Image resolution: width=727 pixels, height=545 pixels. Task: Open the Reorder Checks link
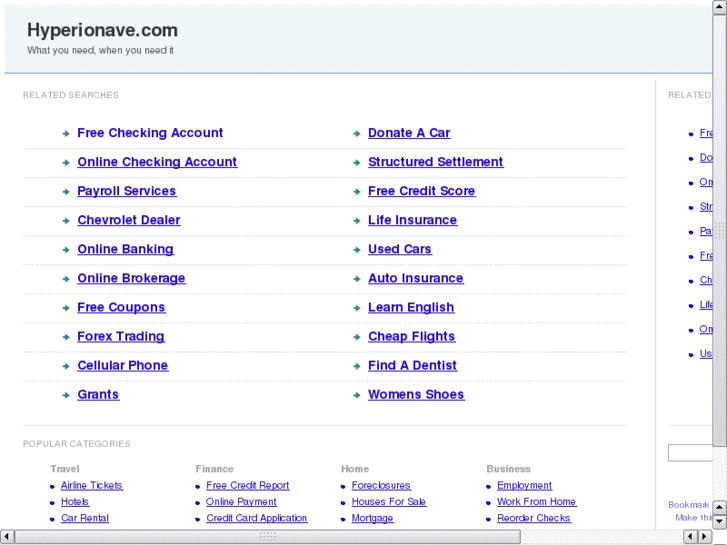click(x=534, y=518)
